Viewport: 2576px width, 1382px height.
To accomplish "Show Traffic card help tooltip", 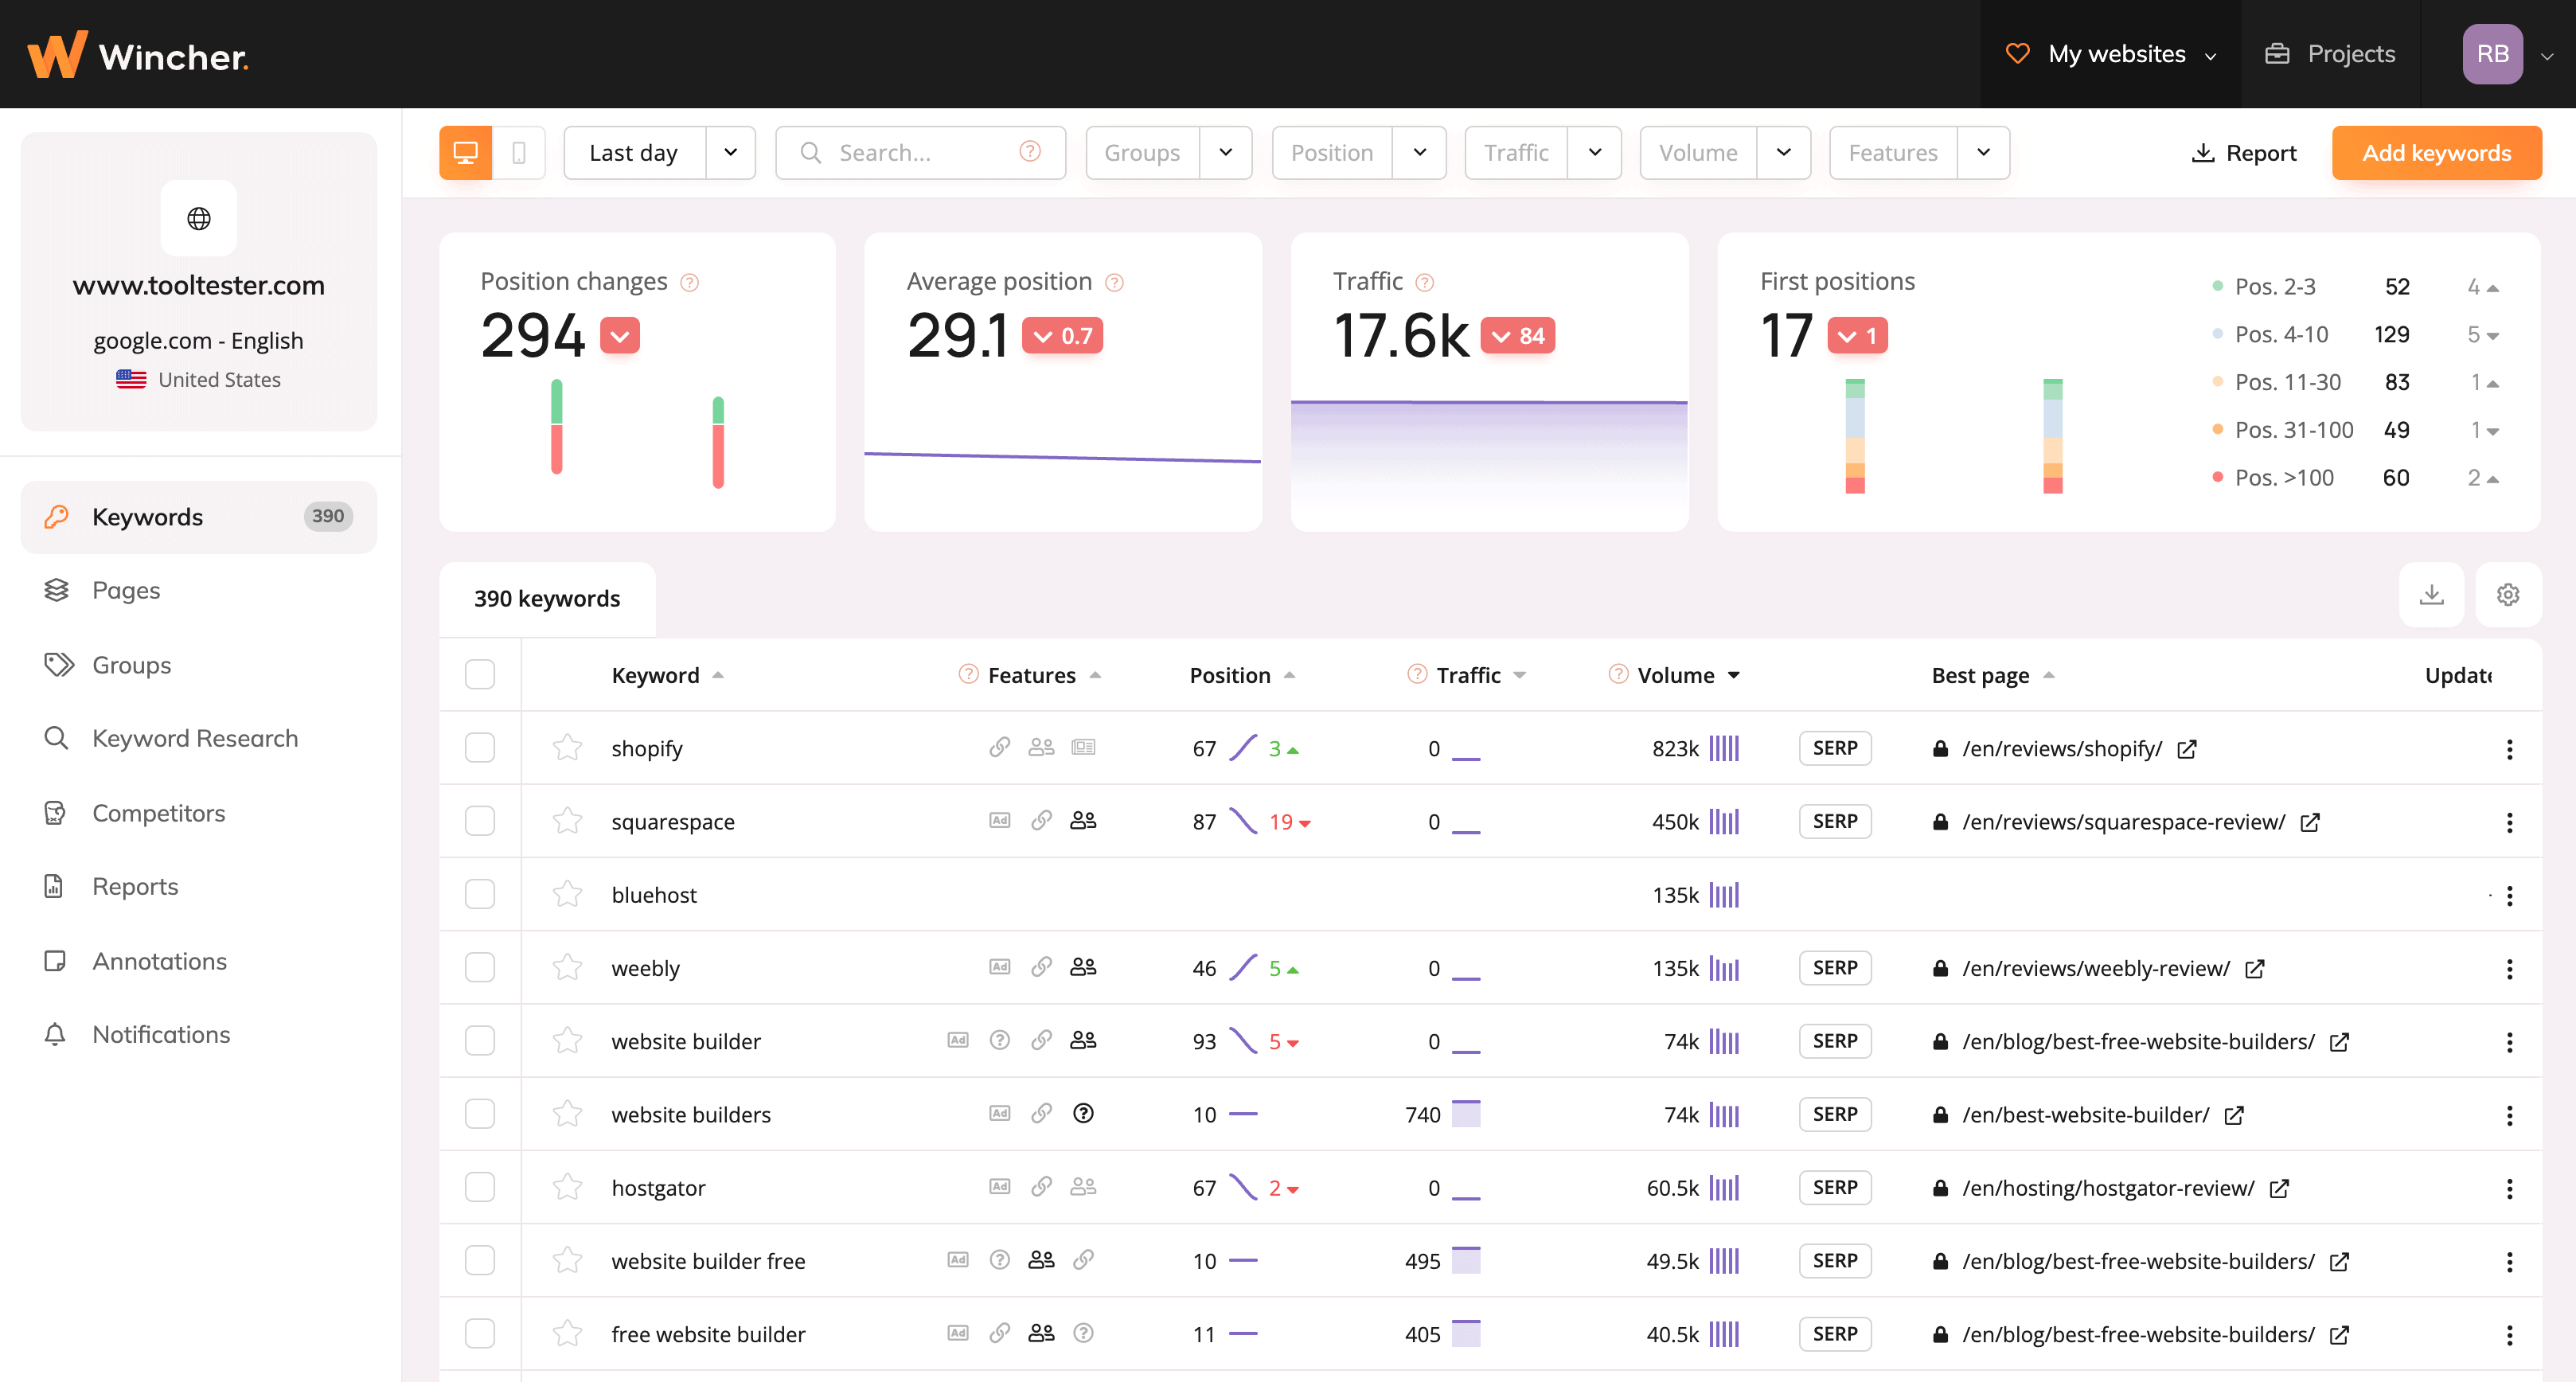I will click(x=1425, y=282).
